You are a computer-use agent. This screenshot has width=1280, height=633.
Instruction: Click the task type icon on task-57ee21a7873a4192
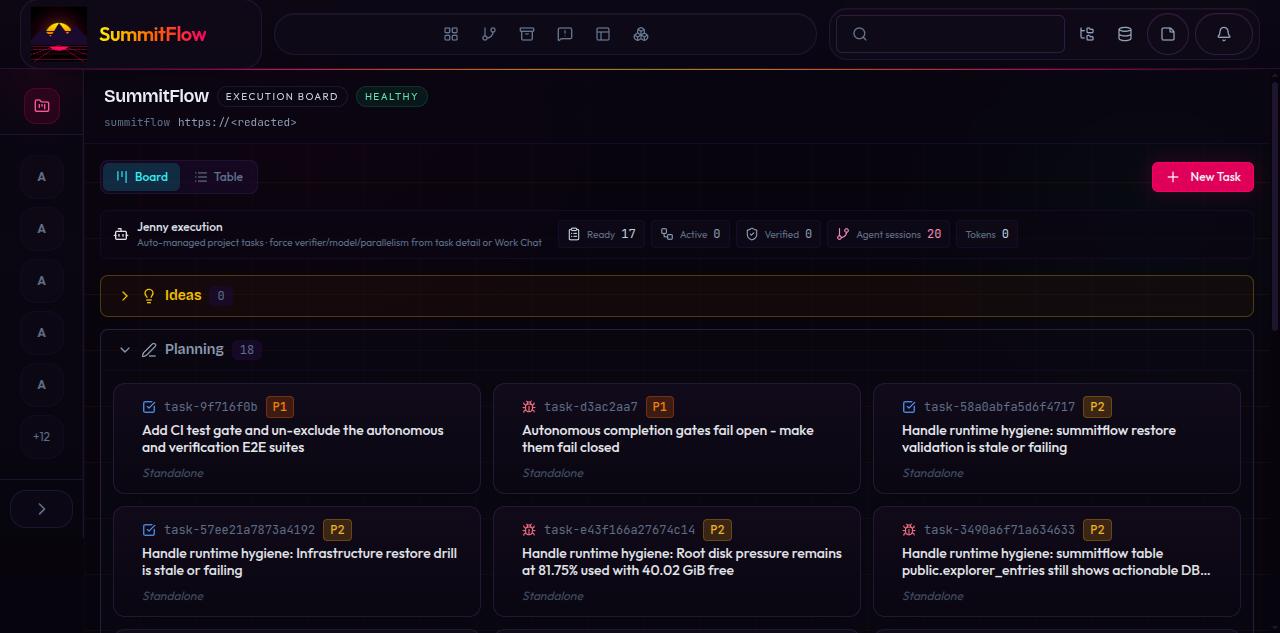click(x=150, y=530)
